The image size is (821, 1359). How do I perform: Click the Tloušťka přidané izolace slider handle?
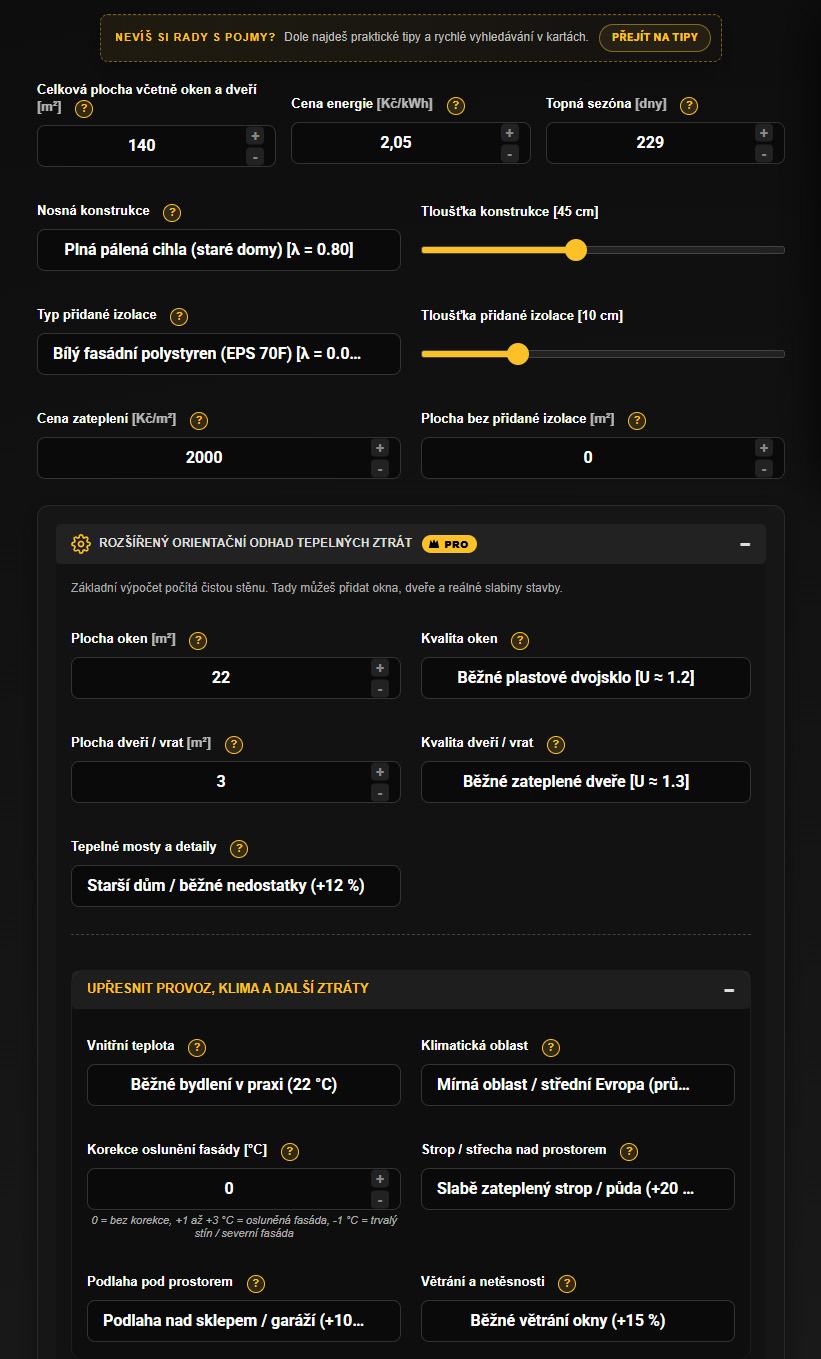click(x=518, y=354)
